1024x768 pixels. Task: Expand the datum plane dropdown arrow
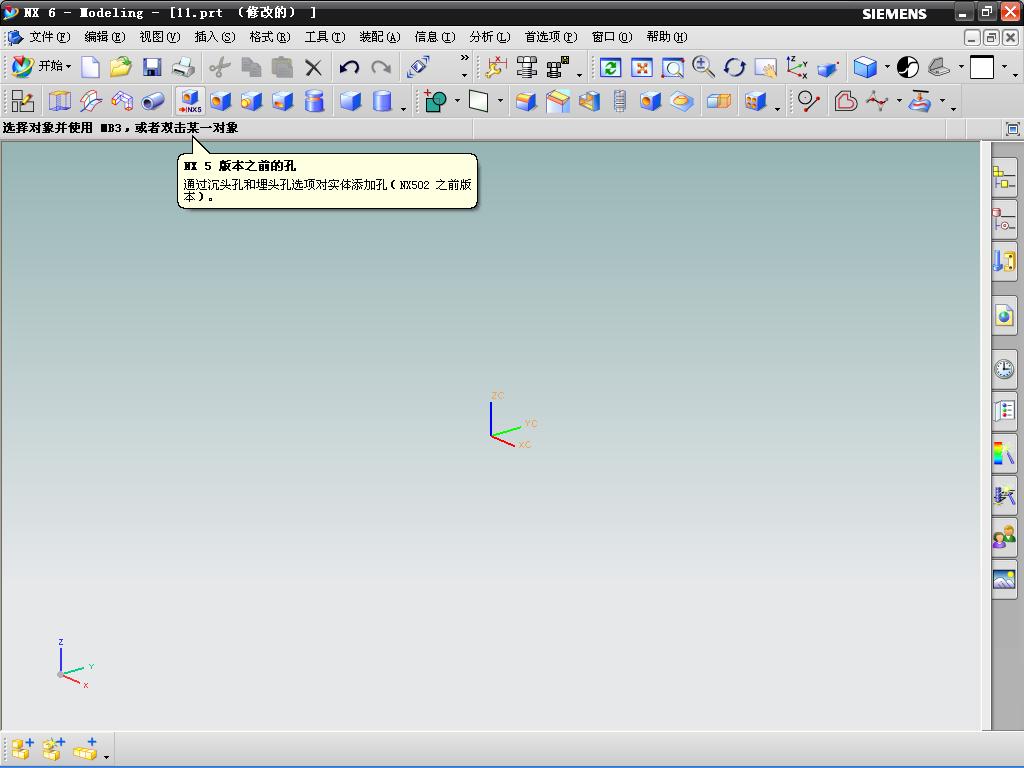point(500,101)
